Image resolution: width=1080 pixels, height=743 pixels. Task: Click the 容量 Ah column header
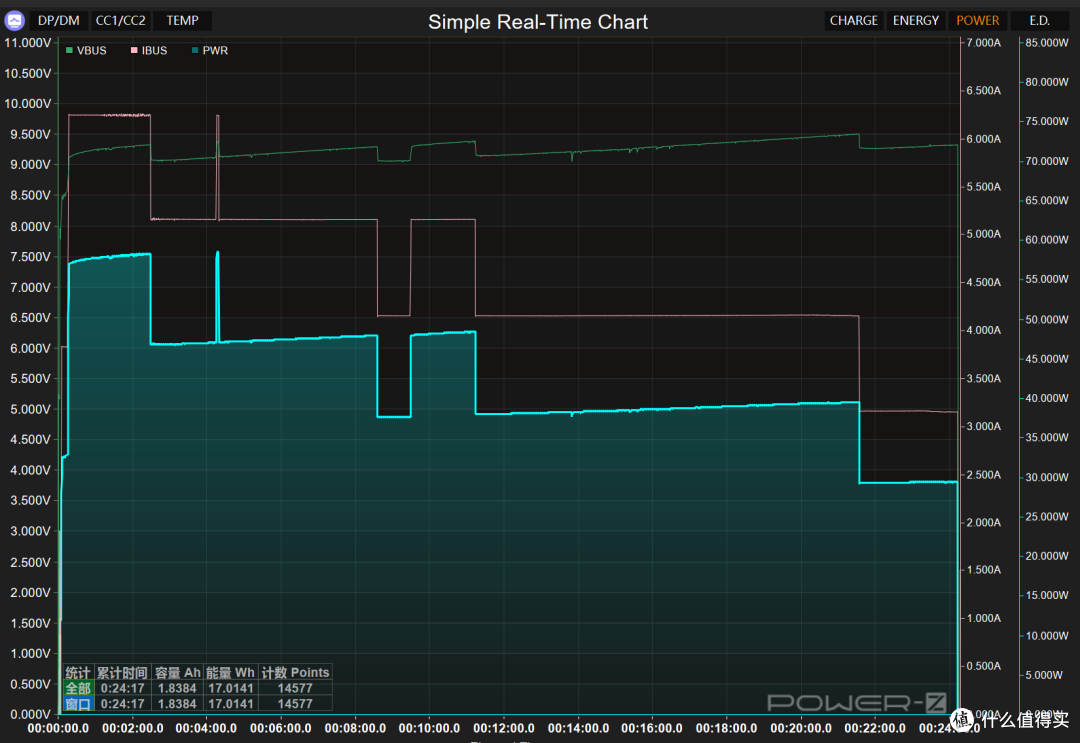[177, 673]
